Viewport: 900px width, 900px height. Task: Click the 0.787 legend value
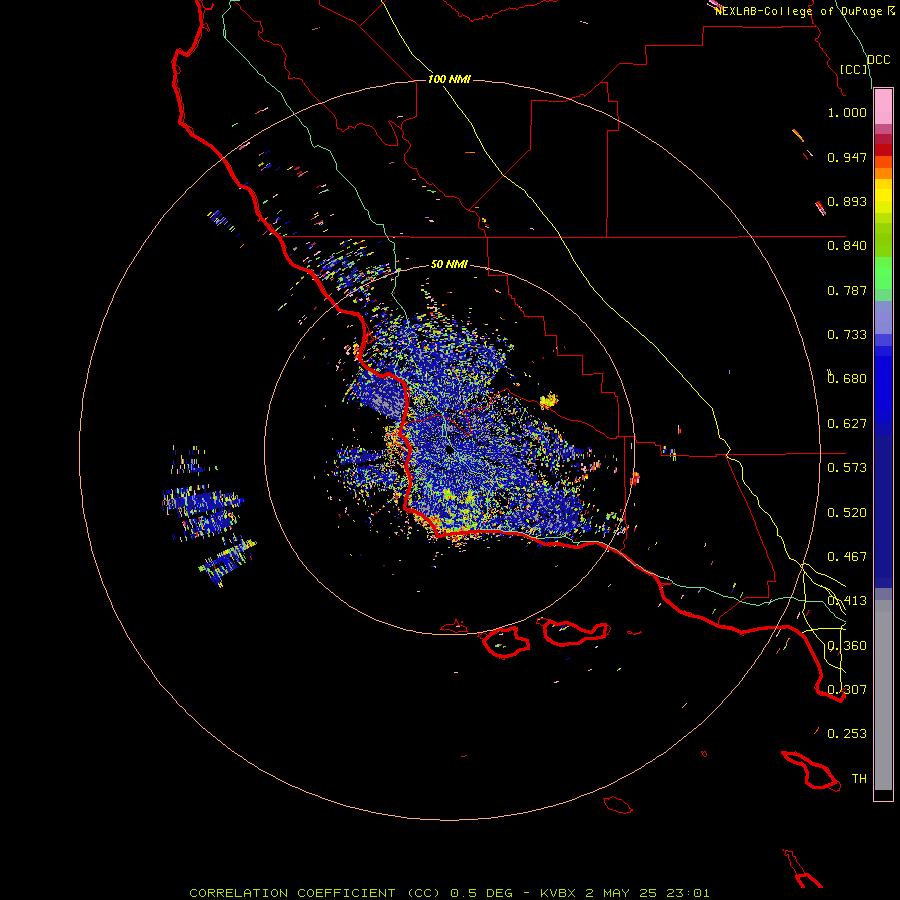click(847, 290)
